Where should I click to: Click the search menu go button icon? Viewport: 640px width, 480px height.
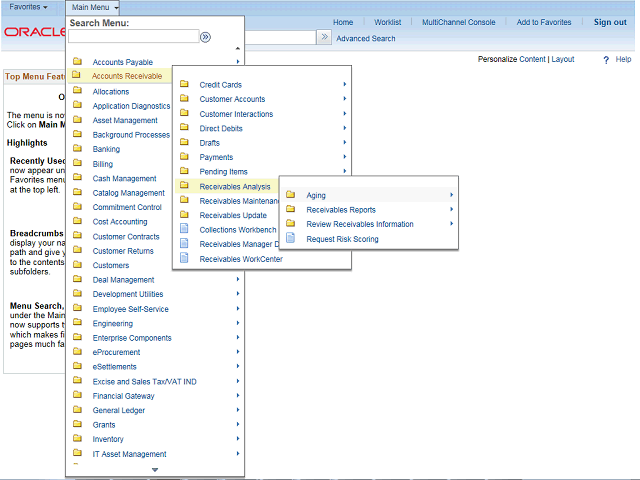205,37
